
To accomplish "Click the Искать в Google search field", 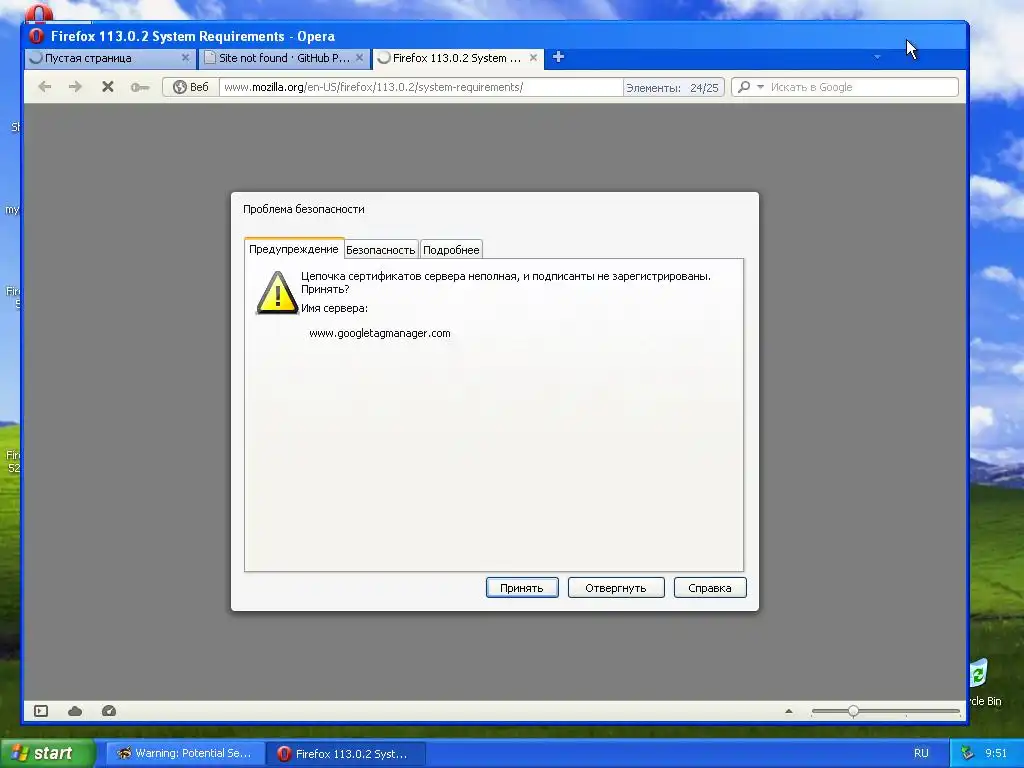I will (x=863, y=87).
